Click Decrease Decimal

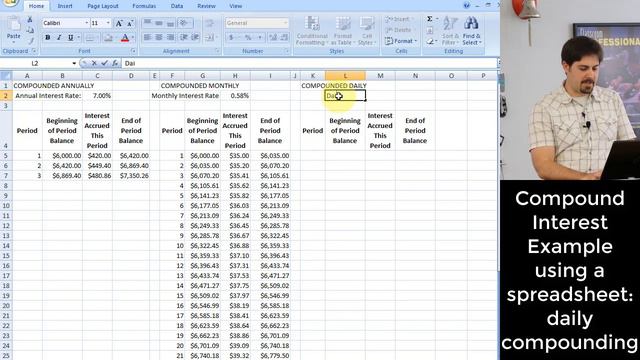pyautogui.click(x=284, y=38)
